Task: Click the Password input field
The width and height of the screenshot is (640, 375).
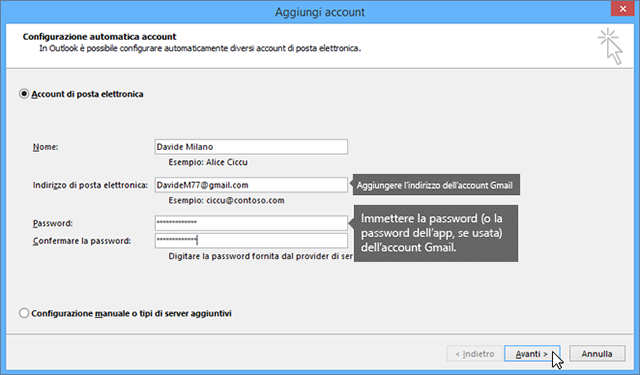Action: (x=251, y=223)
